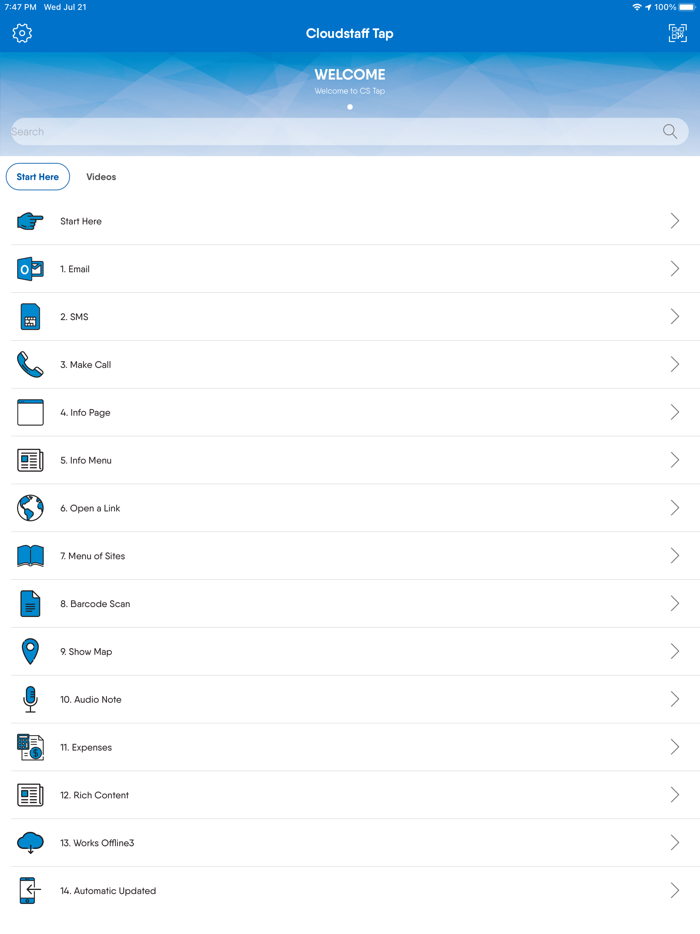Open the "7. Menu of Sites" label
Screen dimensions: 700x934
(92, 556)
